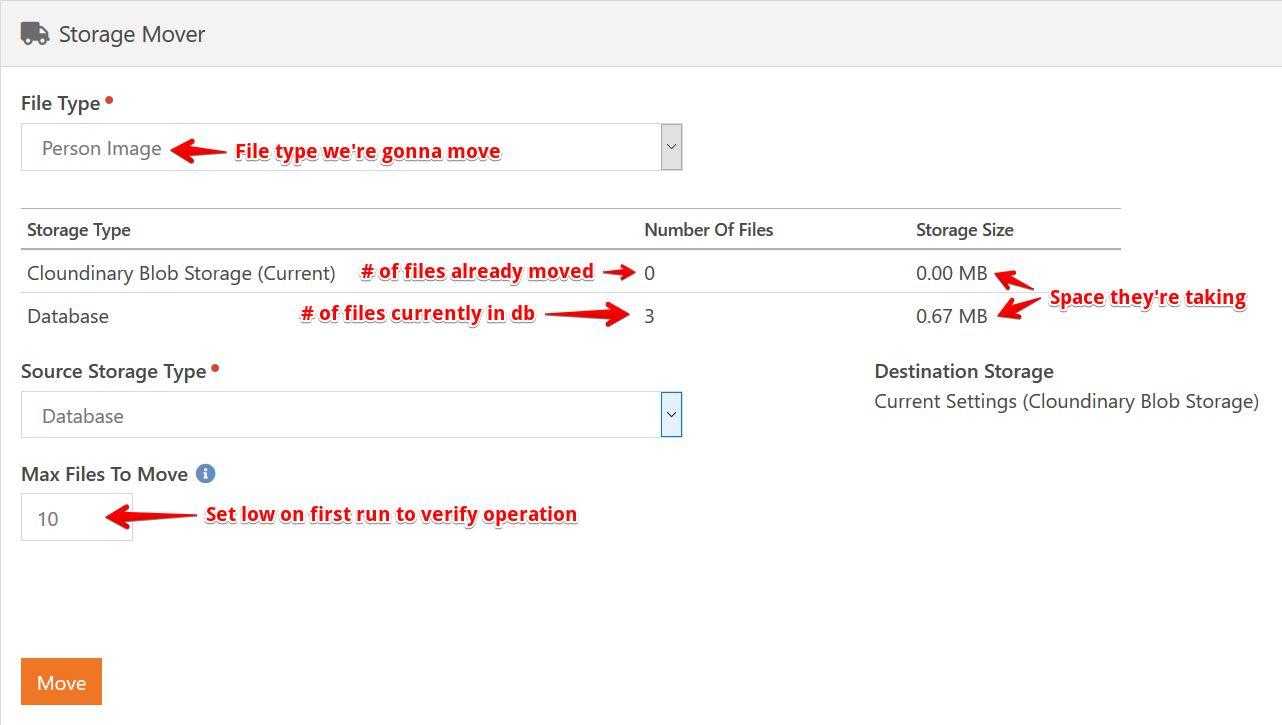Click the Storage Mover truck icon
The height and width of the screenshot is (725, 1282).
(x=35, y=34)
